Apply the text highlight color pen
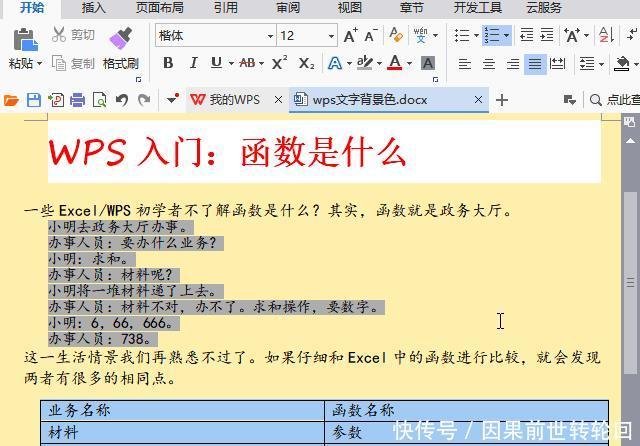Viewport: 640px width, 446px height. point(364,63)
